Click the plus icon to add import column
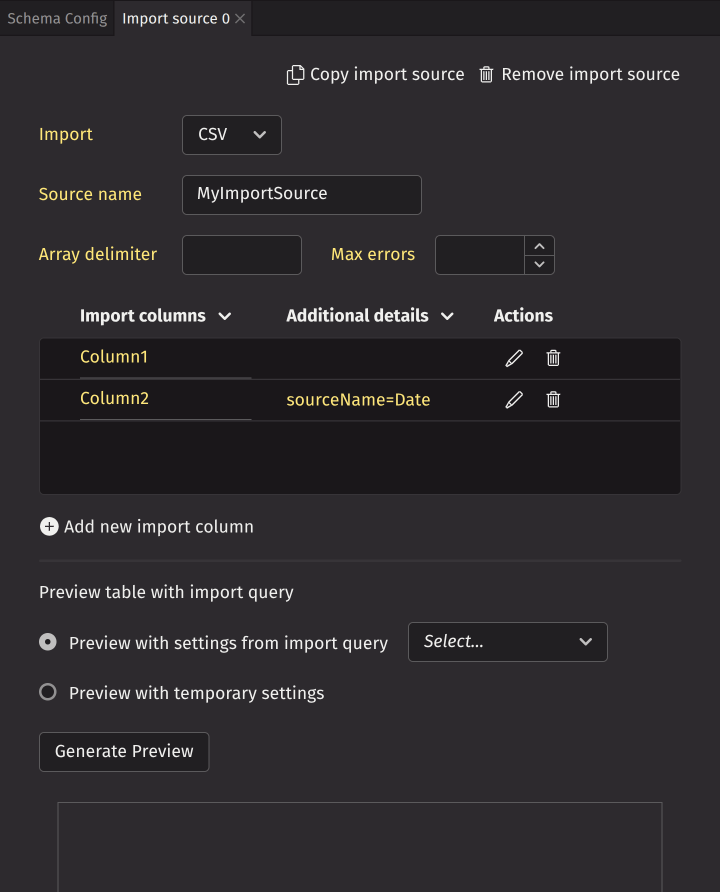 coord(49,527)
